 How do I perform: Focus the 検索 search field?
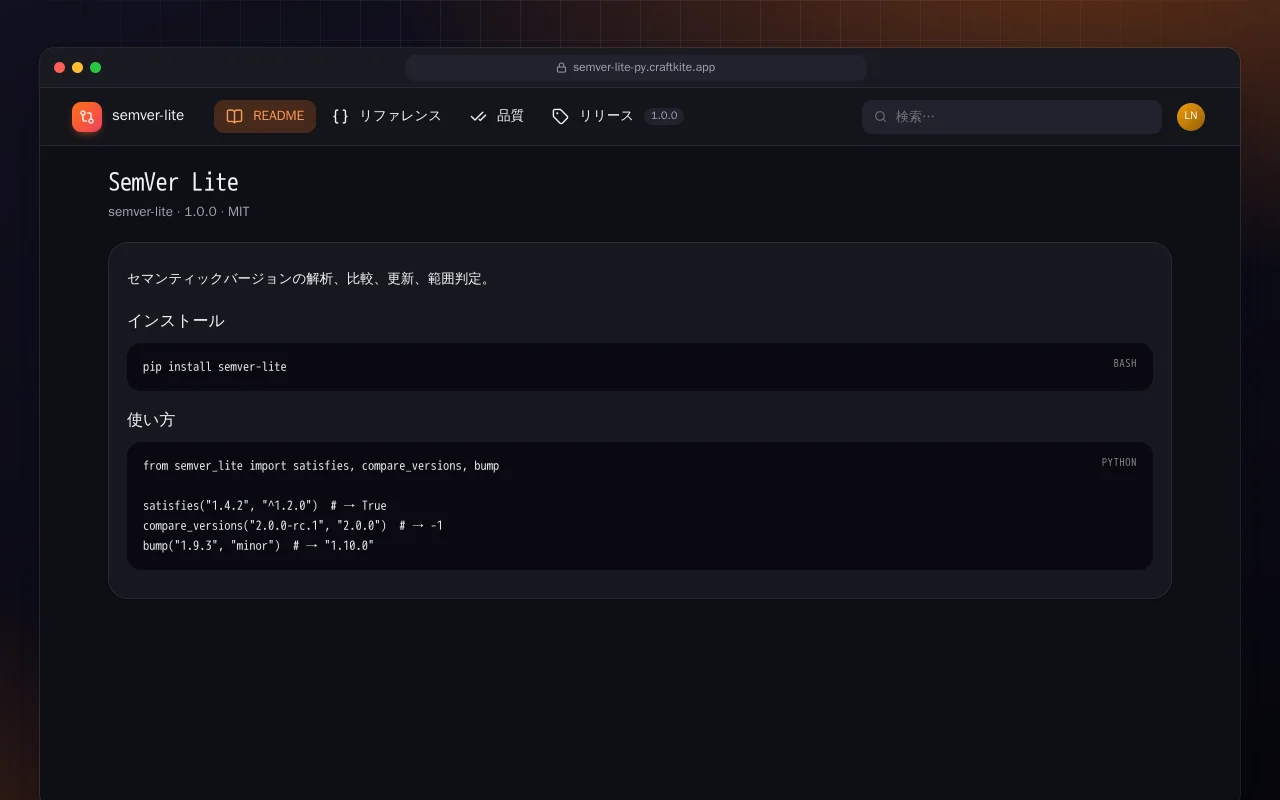point(1012,117)
